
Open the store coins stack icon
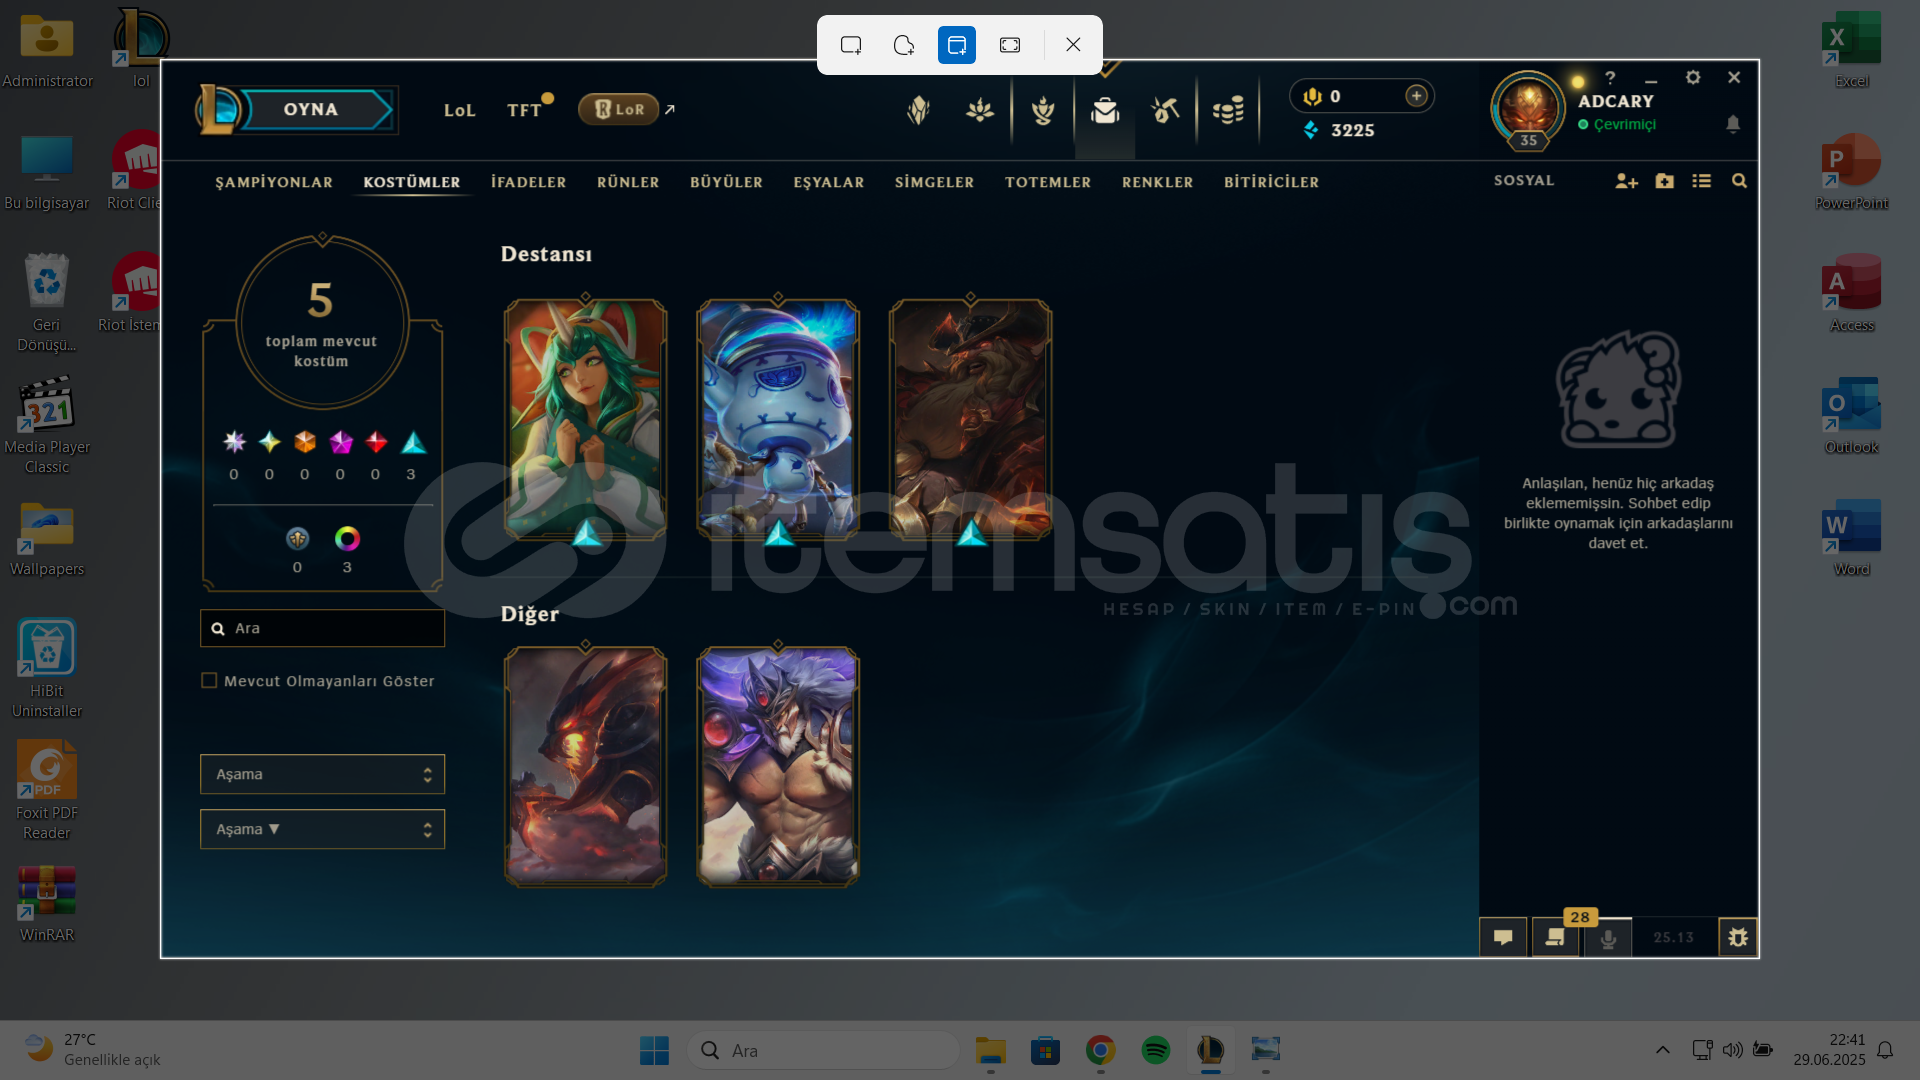(x=1228, y=110)
